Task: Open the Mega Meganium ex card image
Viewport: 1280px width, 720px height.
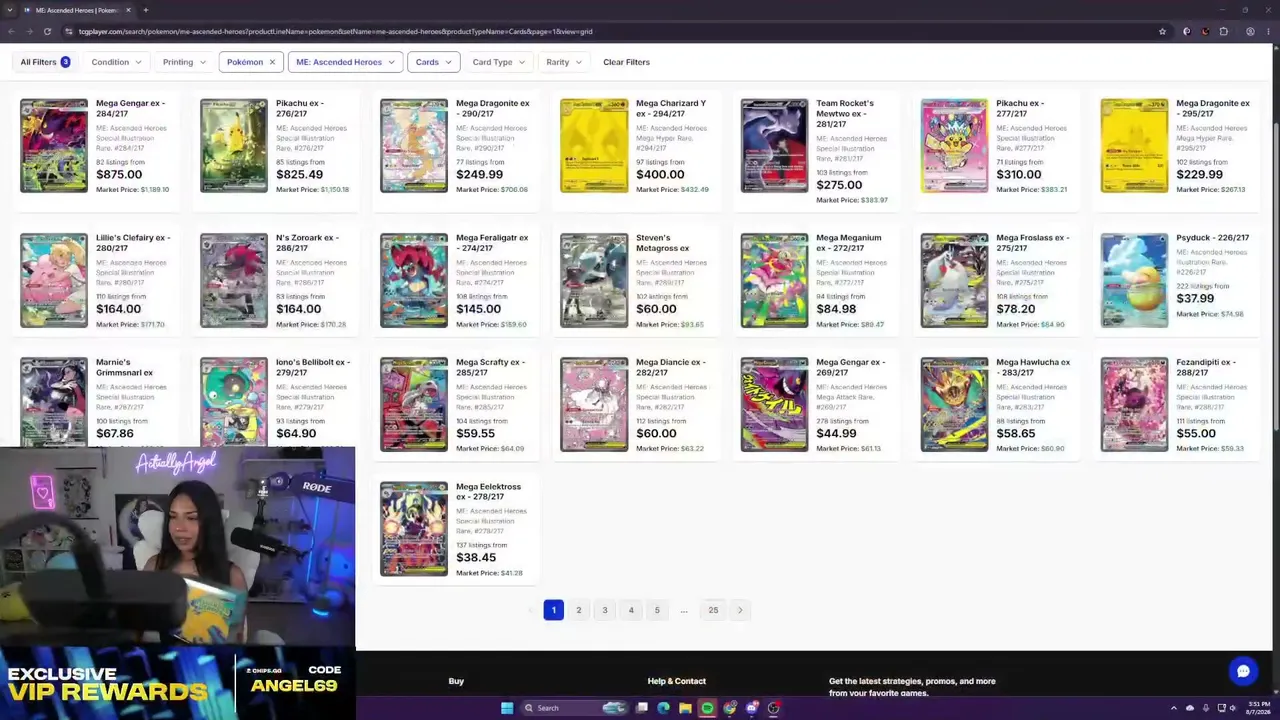Action: coord(774,280)
